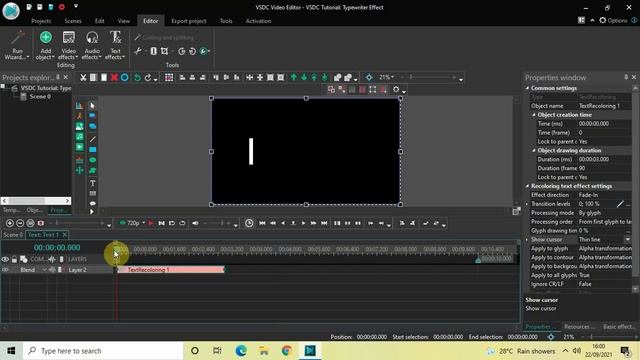Toggle visibility eye for Layer 2
This screenshot has width=640, height=360.
coord(5,269)
